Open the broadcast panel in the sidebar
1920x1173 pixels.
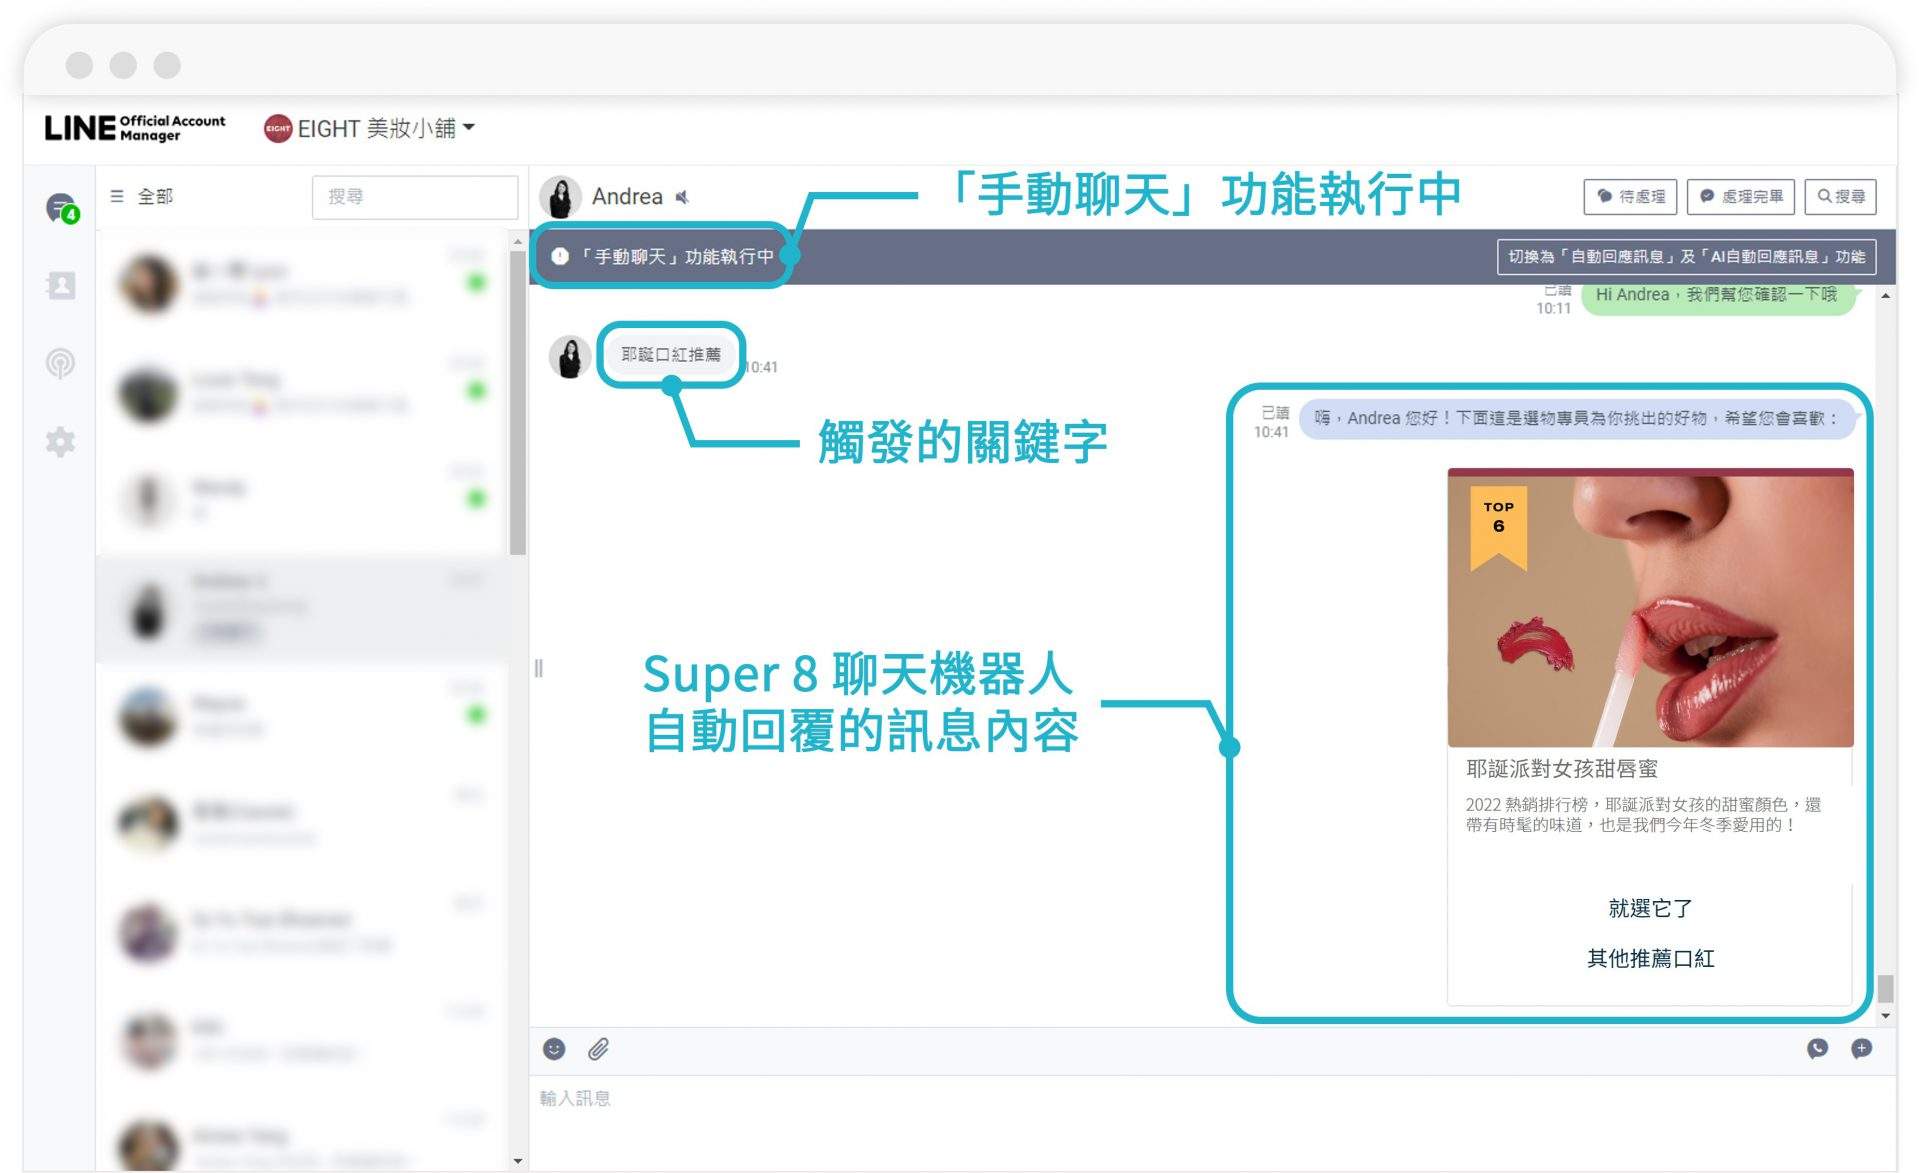[60, 365]
